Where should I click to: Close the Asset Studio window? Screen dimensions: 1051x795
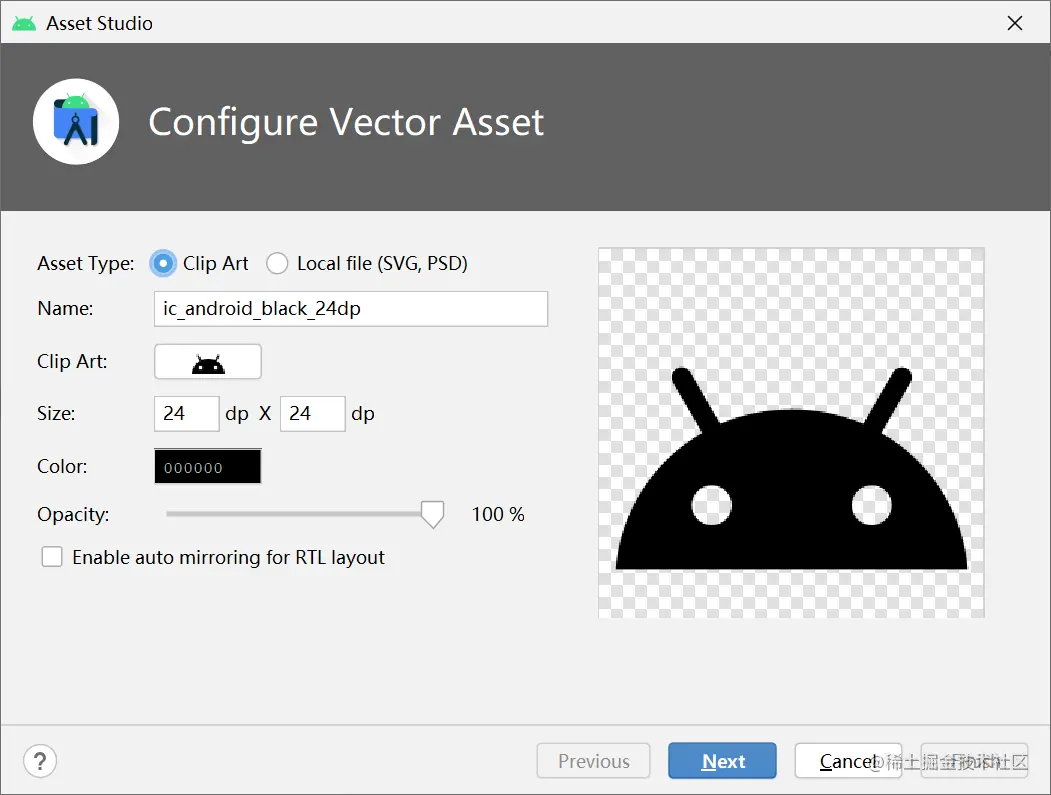point(1014,22)
